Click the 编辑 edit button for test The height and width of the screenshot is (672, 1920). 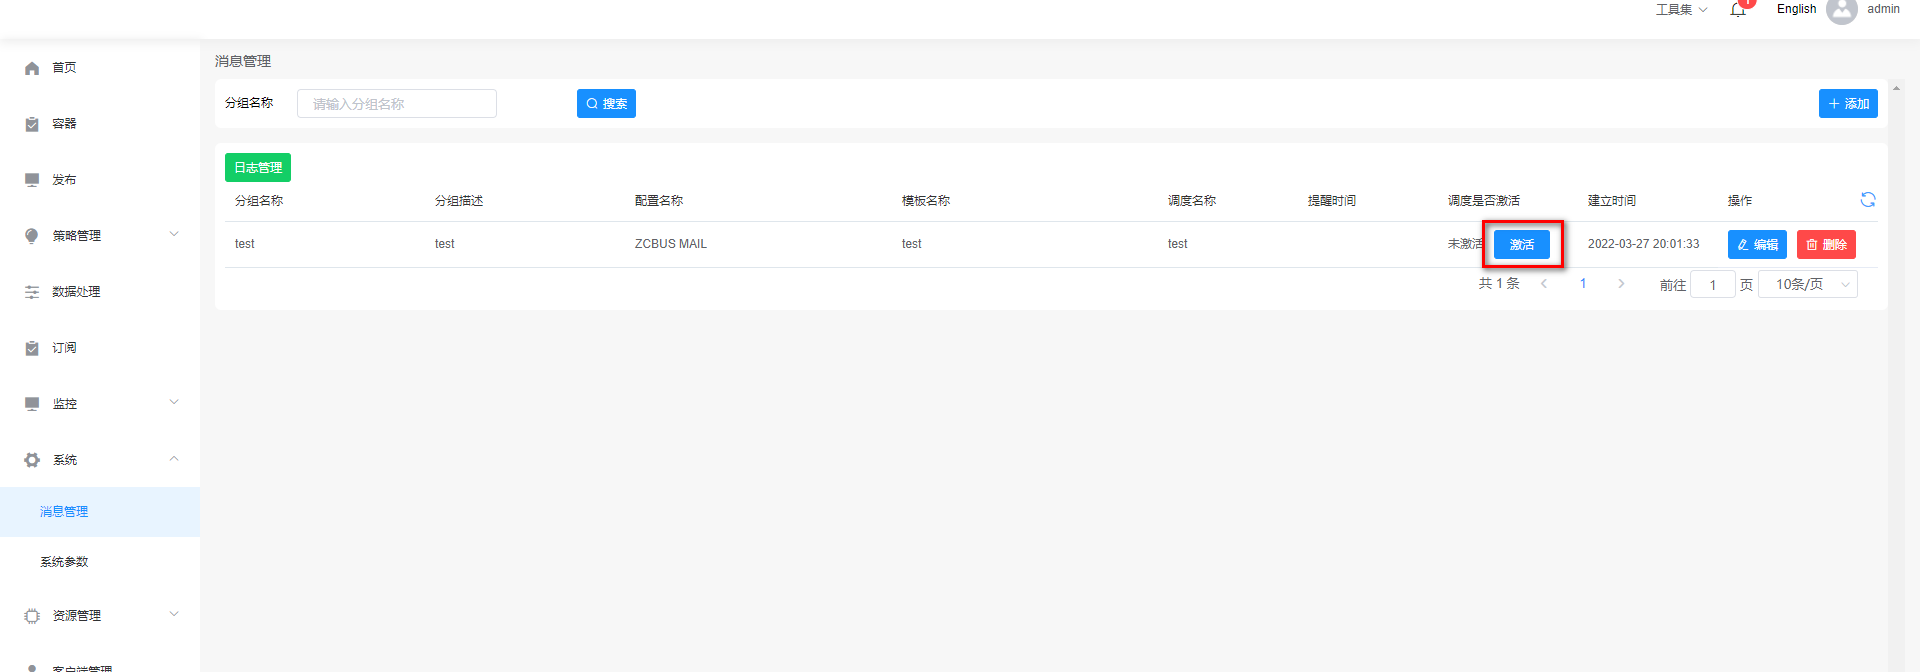[1757, 245]
